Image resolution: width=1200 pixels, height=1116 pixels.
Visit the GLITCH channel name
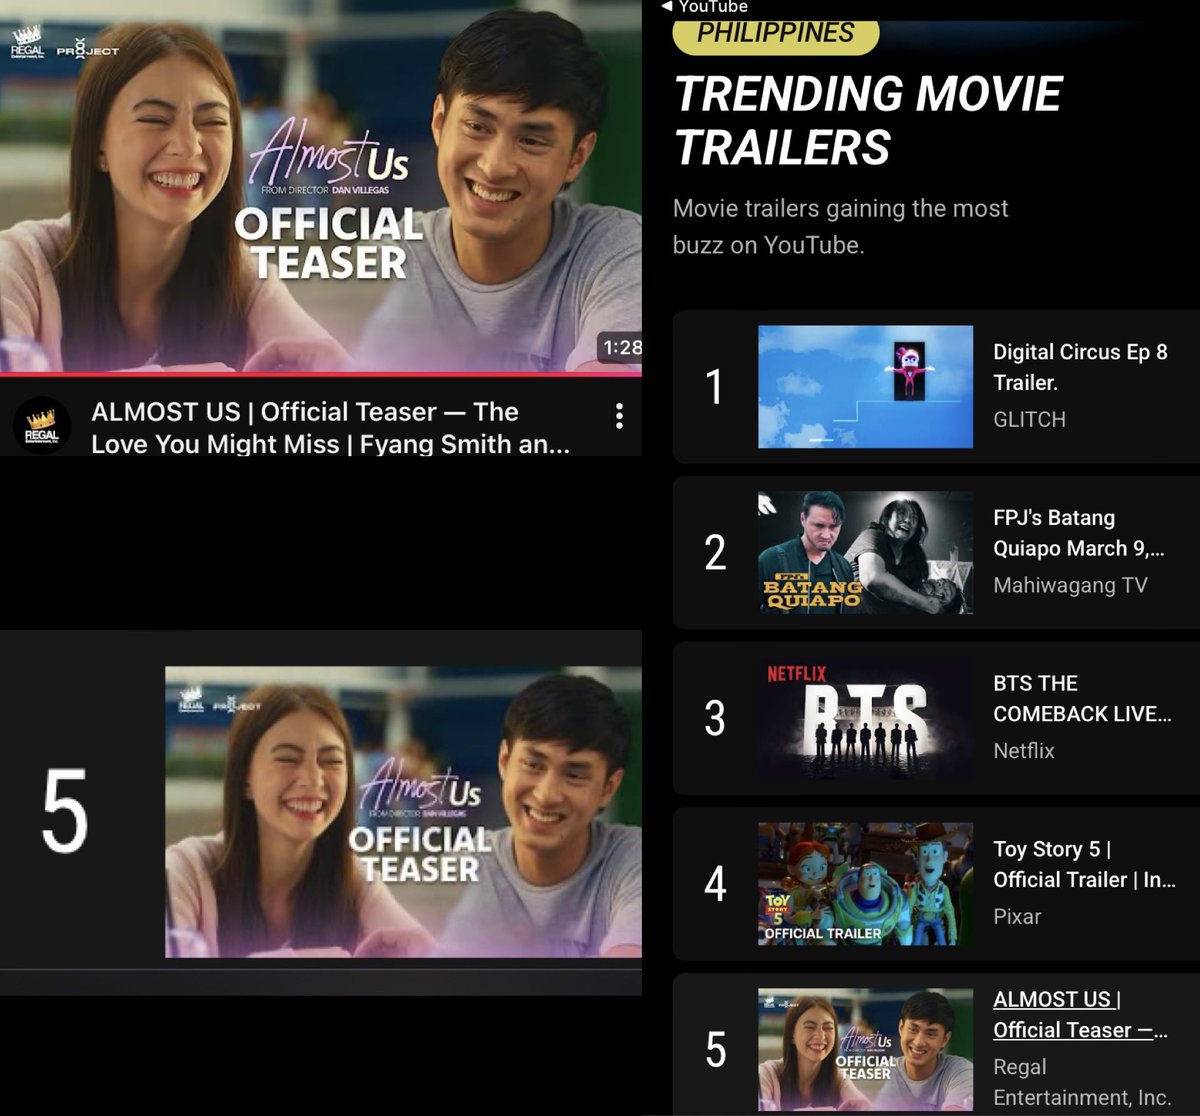[x=1029, y=420]
